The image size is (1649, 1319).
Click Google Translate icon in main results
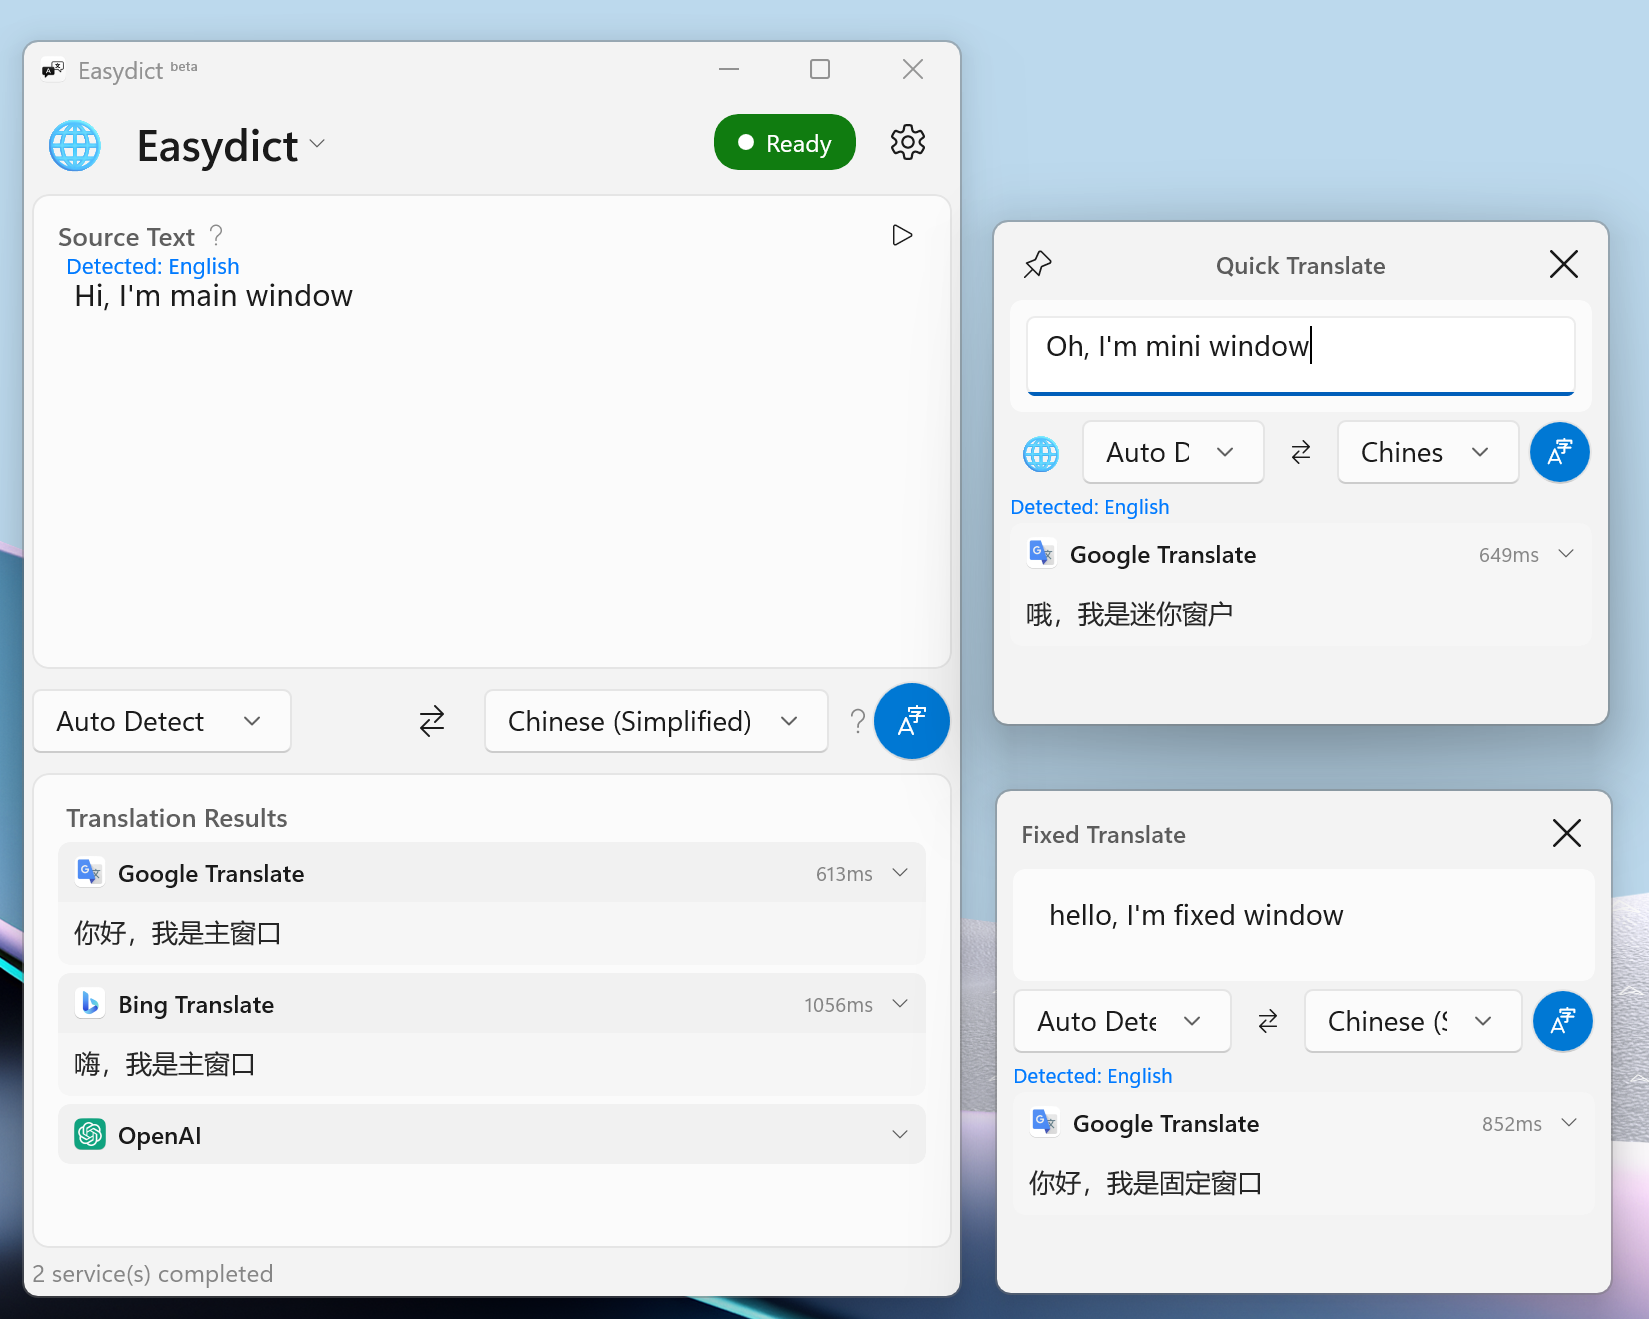[90, 873]
